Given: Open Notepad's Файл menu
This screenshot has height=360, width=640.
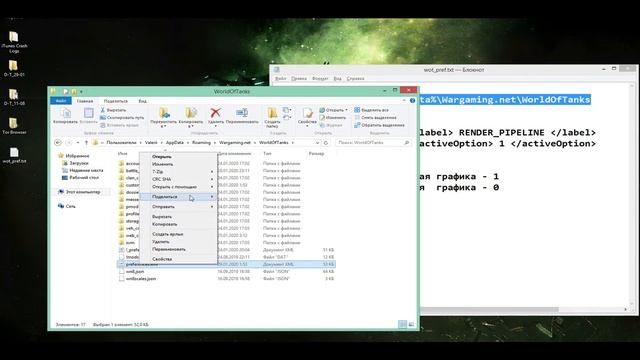Looking at the screenshot, I should click(280, 78).
